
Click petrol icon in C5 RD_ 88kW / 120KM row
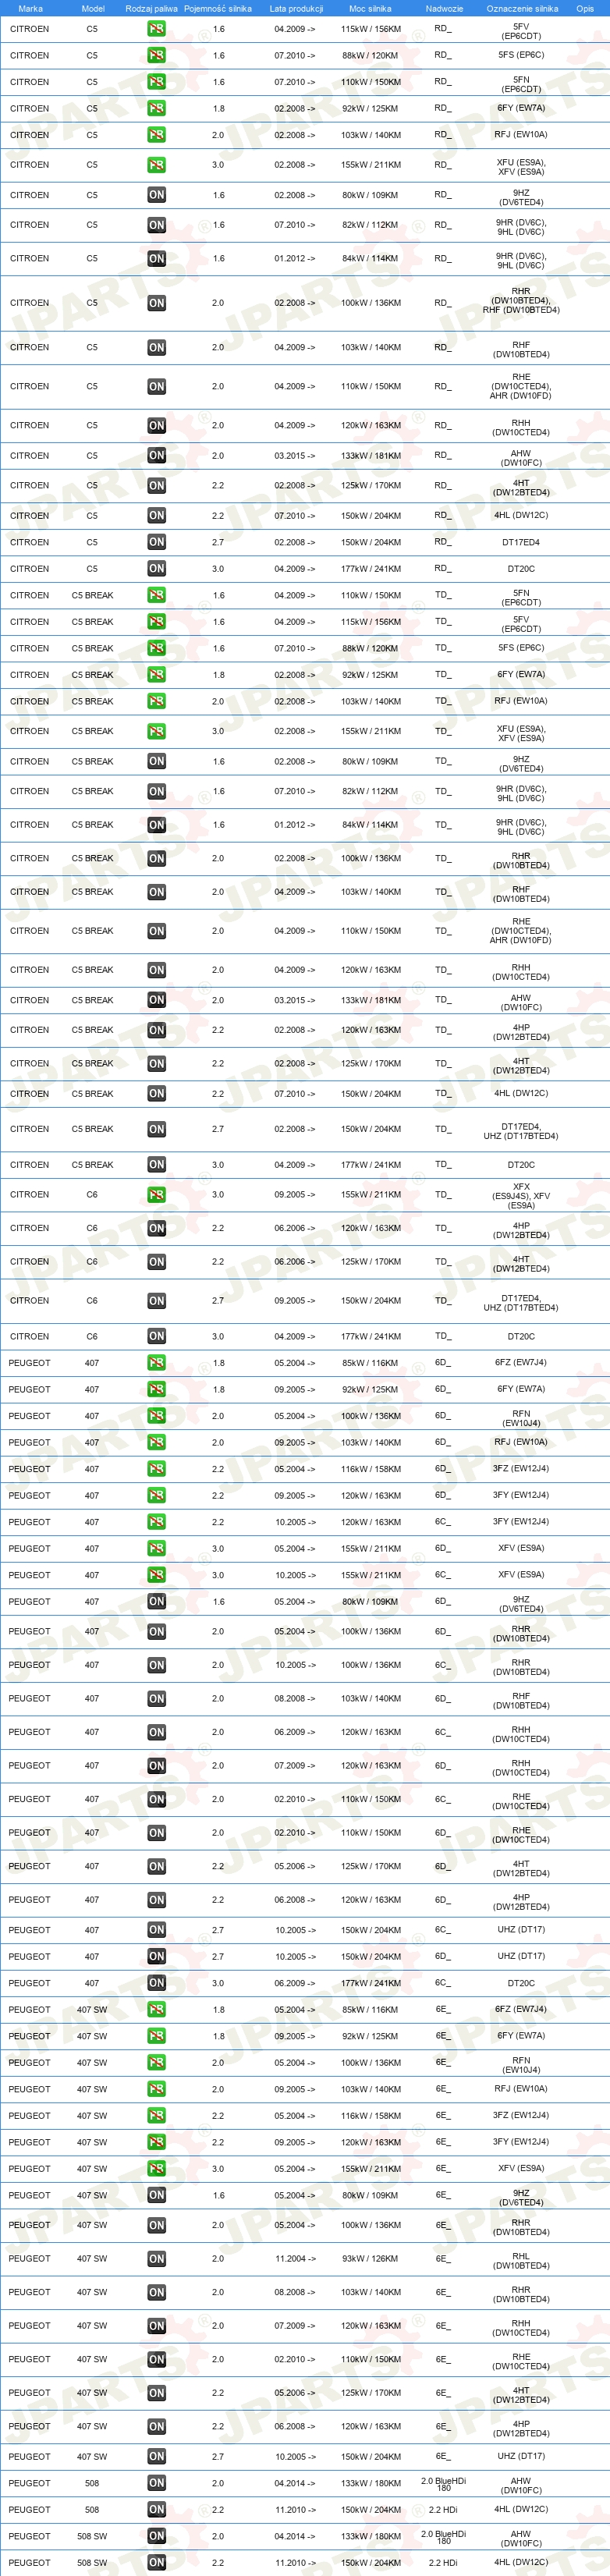pyautogui.click(x=156, y=56)
